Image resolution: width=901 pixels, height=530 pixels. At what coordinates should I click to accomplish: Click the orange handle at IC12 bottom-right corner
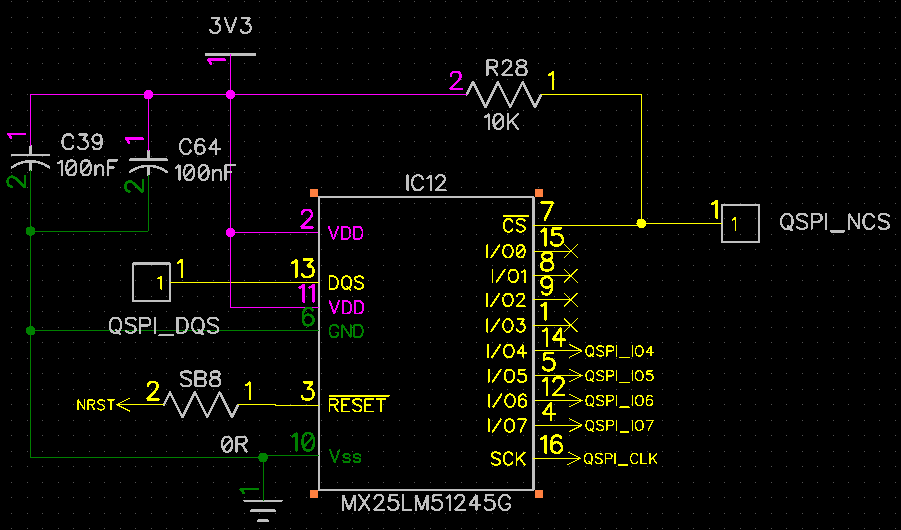click(x=538, y=494)
